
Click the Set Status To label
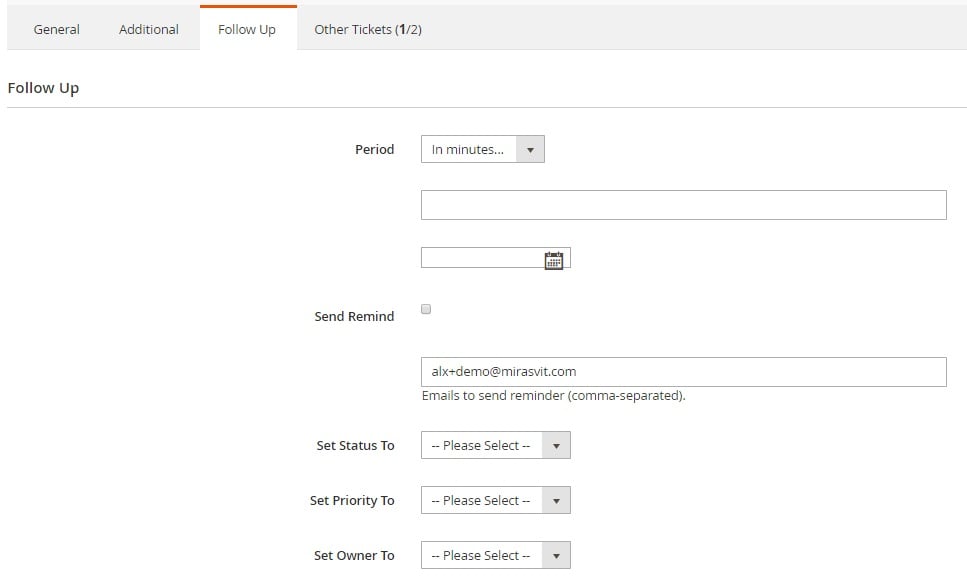(x=355, y=445)
